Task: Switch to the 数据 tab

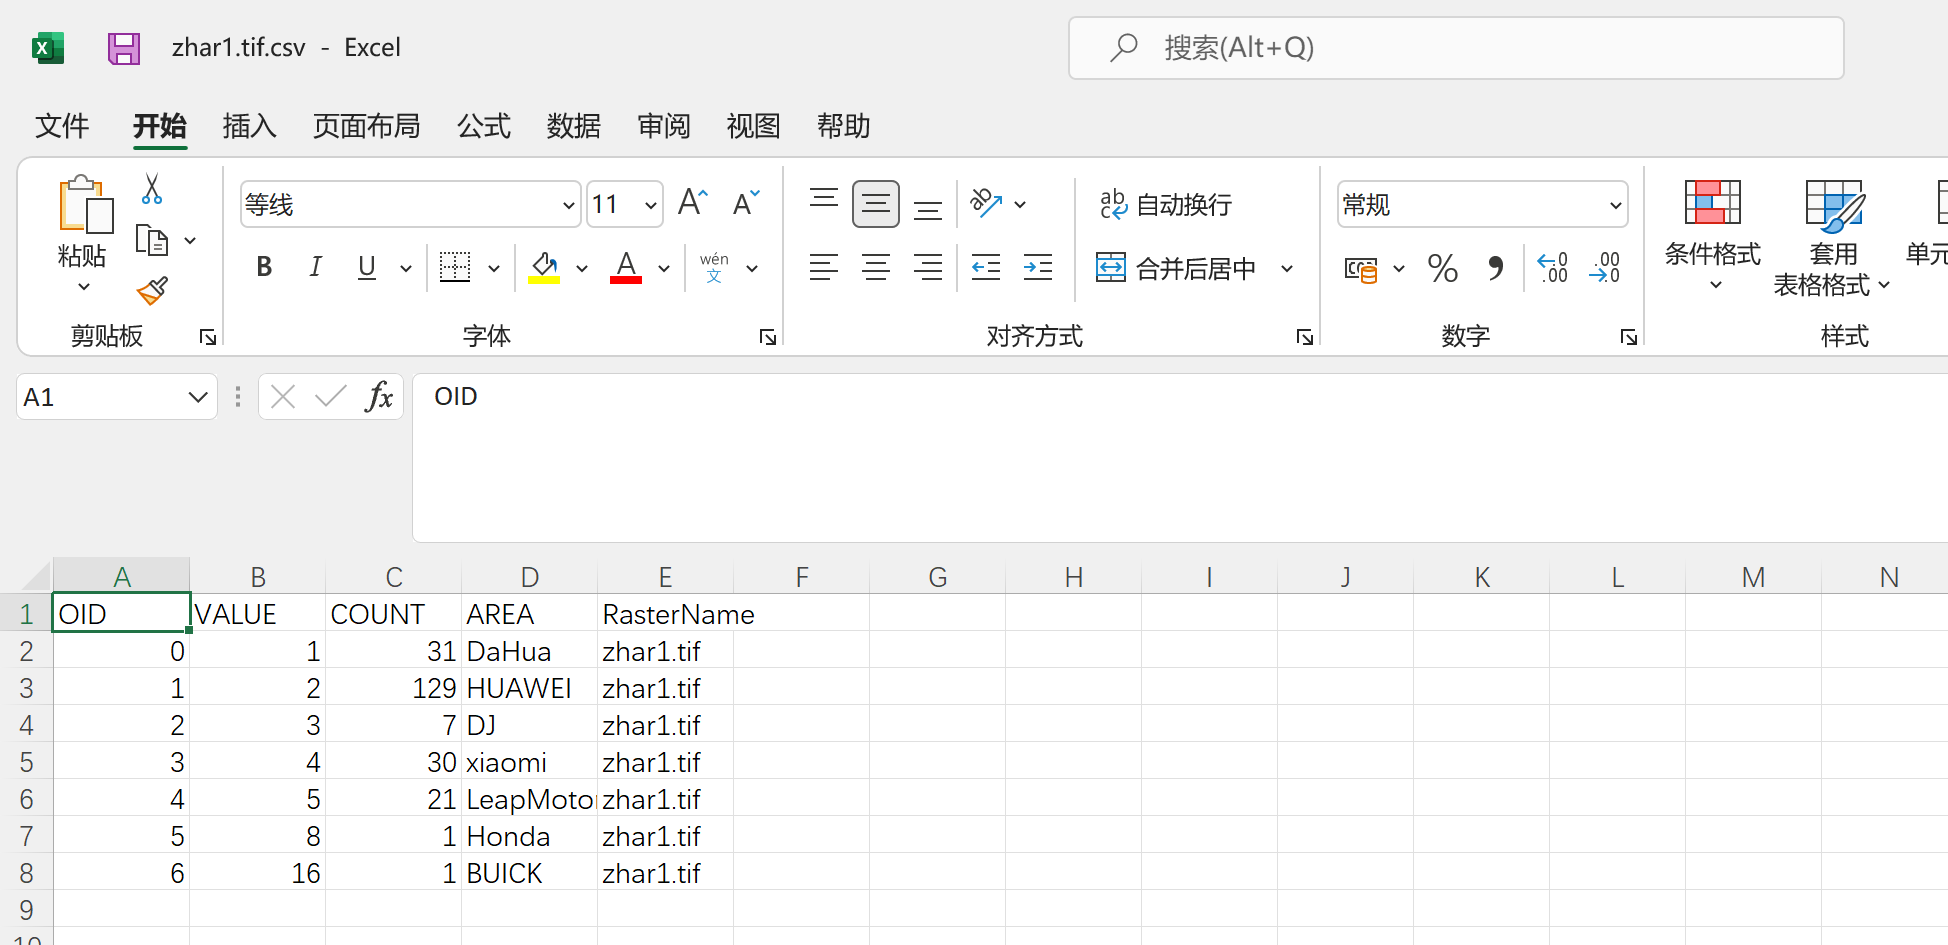Action: click(574, 126)
